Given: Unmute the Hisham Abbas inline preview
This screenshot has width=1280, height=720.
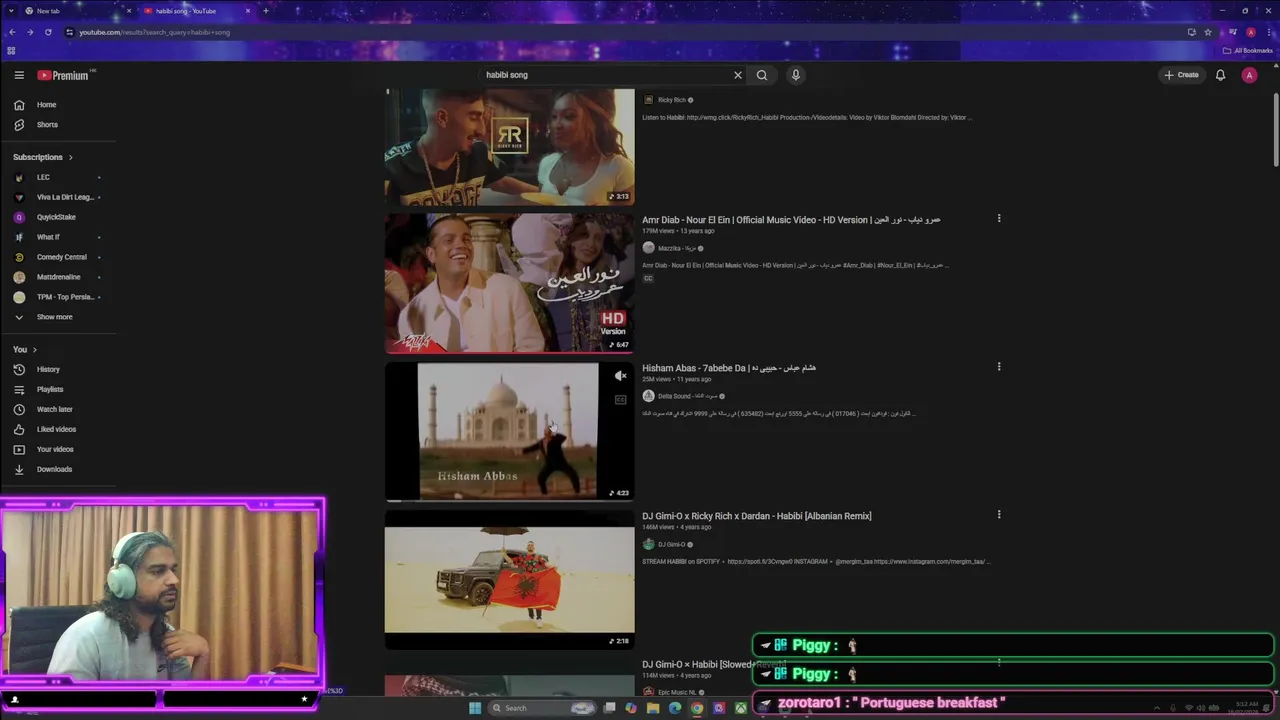Looking at the screenshot, I should [621, 376].
